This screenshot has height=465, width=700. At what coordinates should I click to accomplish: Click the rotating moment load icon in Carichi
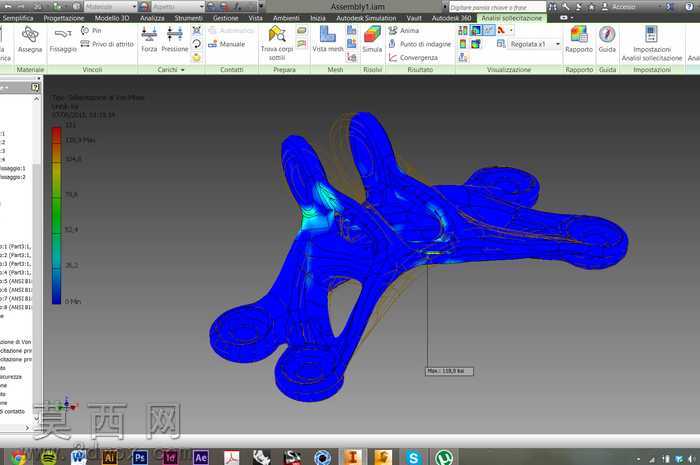pyautogui.click(x=196, y=44)
